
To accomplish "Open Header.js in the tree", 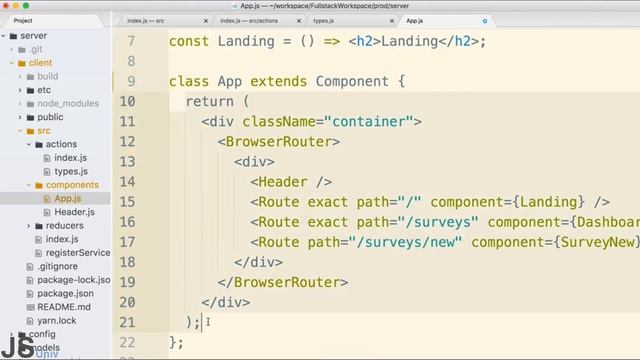I will [x=74, y=212].
